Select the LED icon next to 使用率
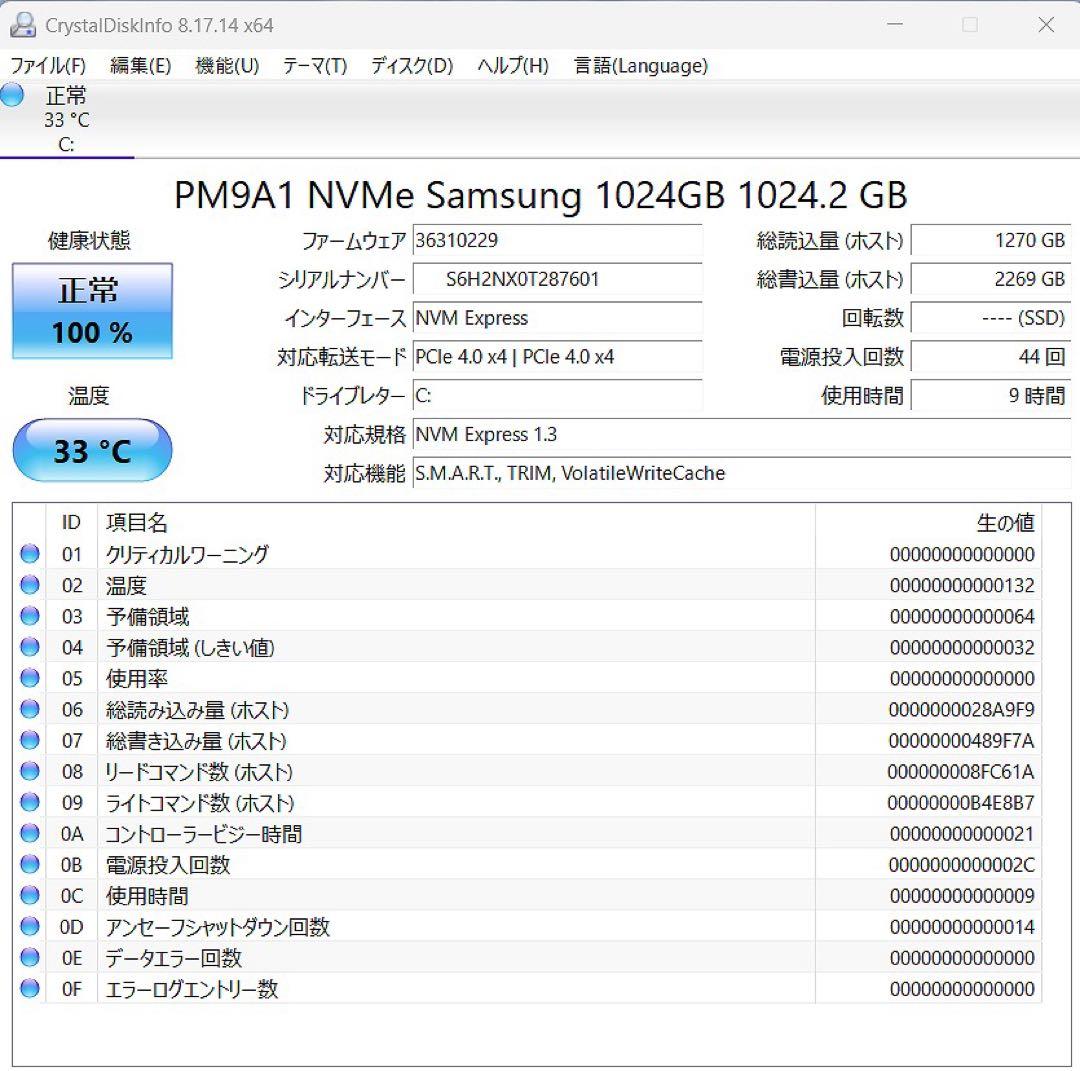Viewport: 1080px width, 1071px height. [x=29, y=678]
